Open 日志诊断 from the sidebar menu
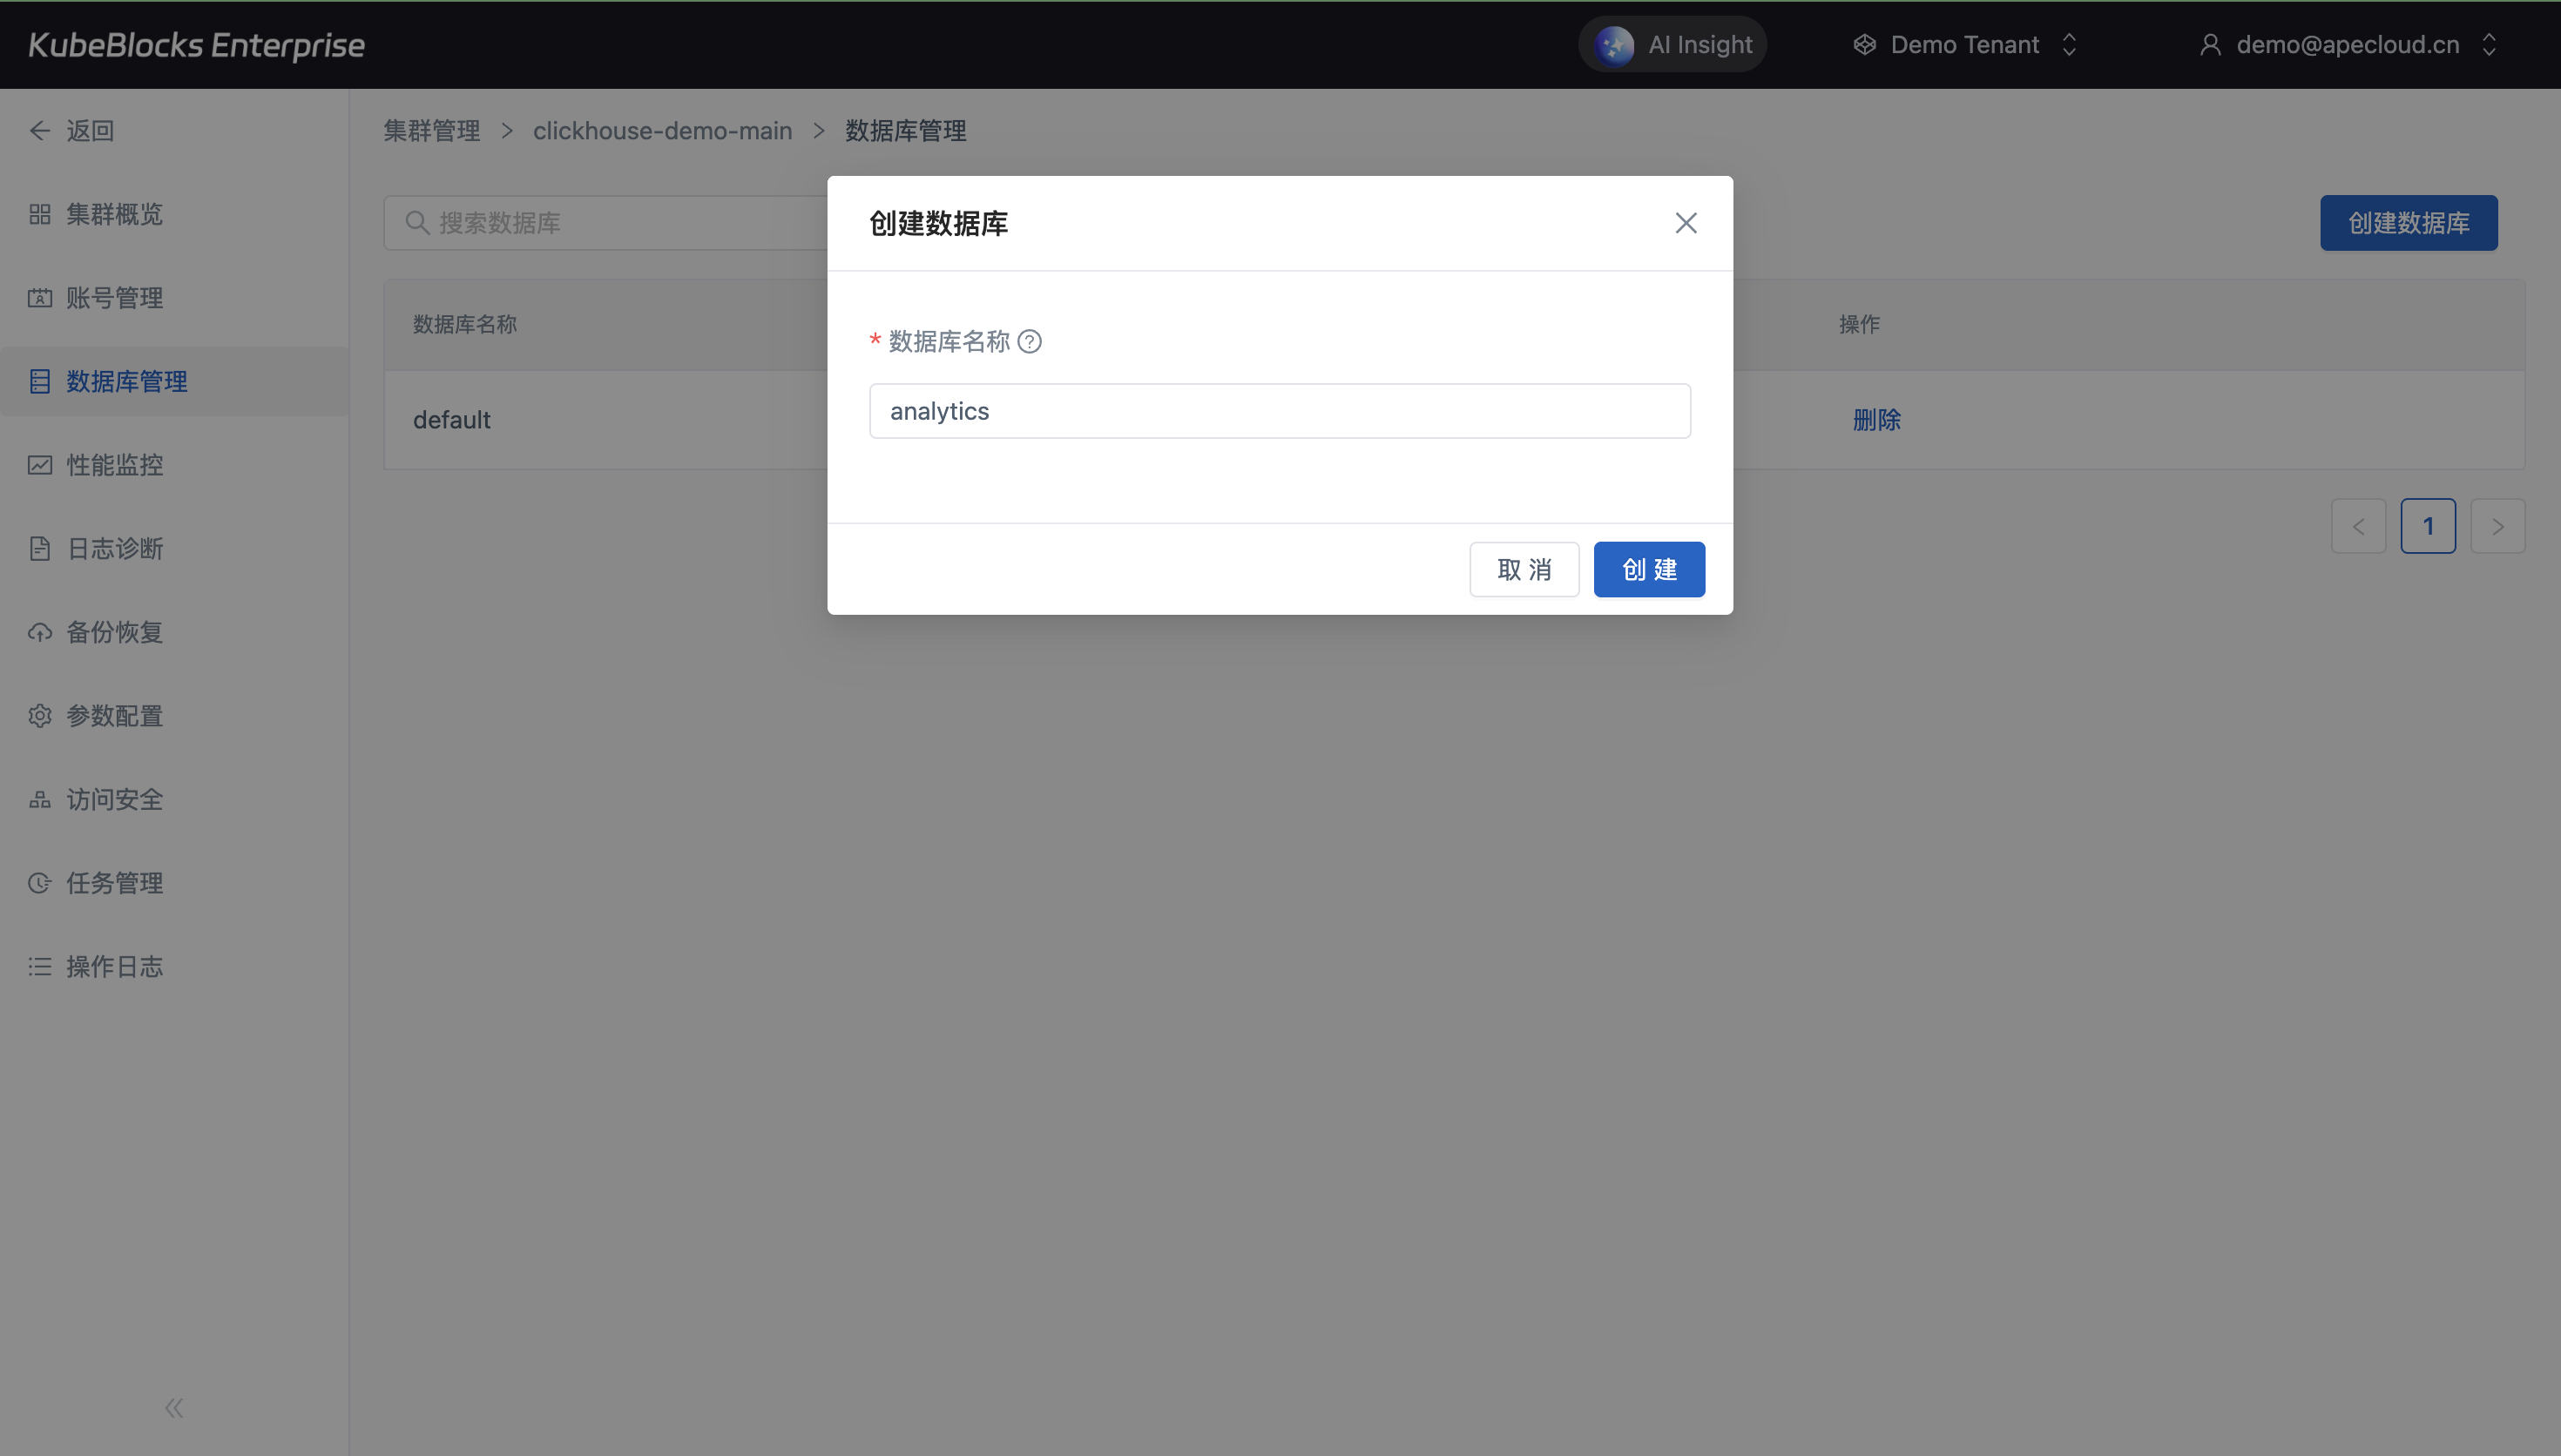The height and width of the screenshot is (1456, 2561). click(x=114, y=549)
